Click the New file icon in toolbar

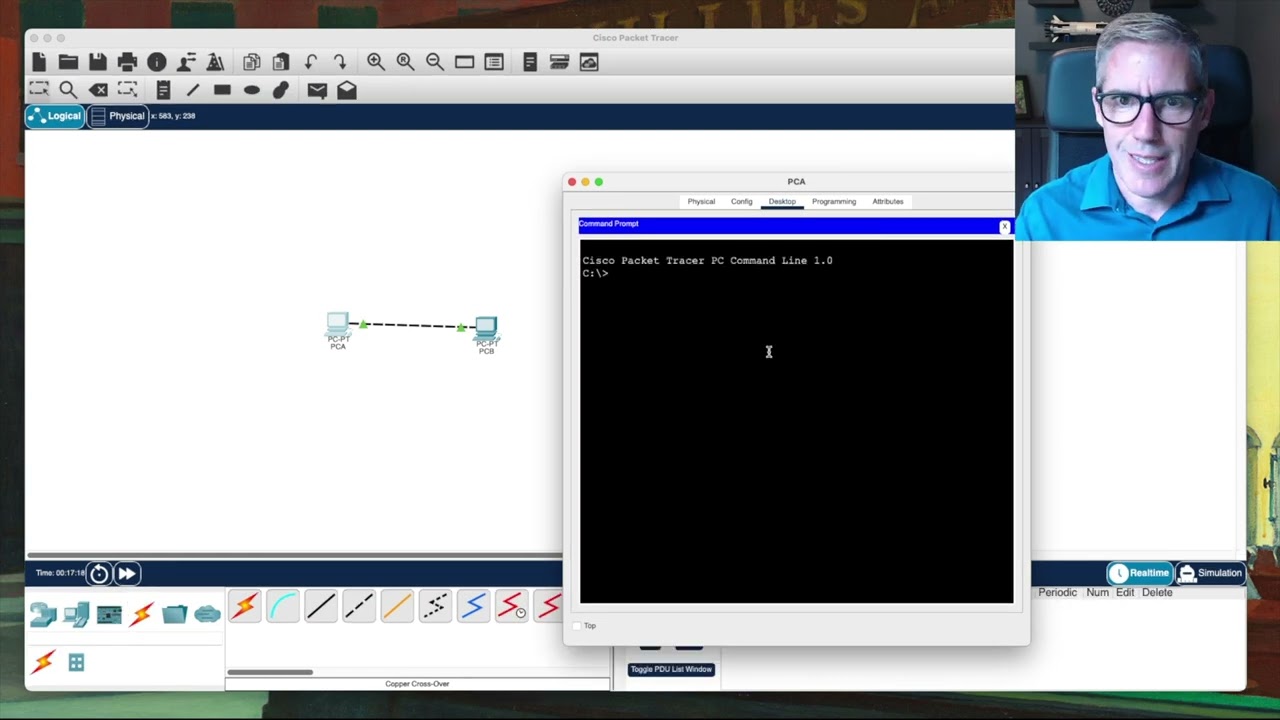click(39, 62)
